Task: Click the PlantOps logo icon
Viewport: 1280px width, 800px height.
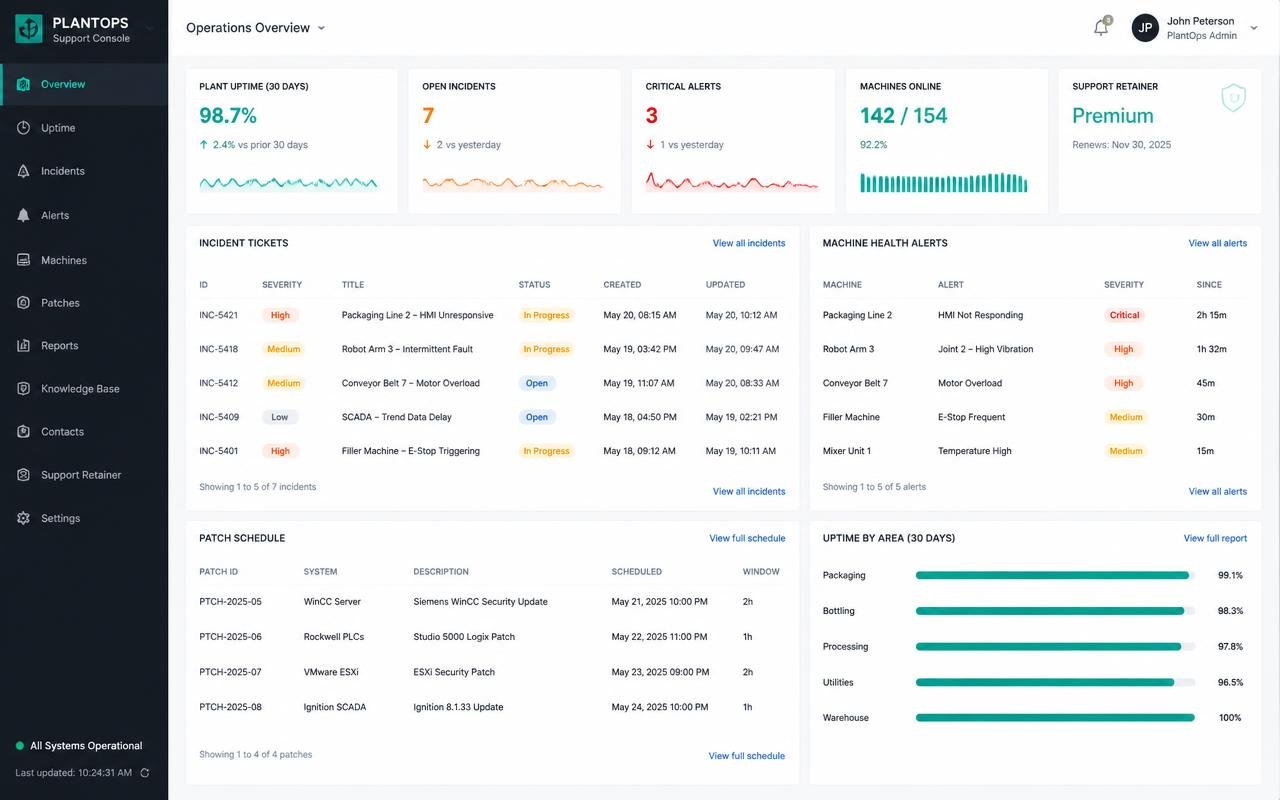Action: [29, 28]
